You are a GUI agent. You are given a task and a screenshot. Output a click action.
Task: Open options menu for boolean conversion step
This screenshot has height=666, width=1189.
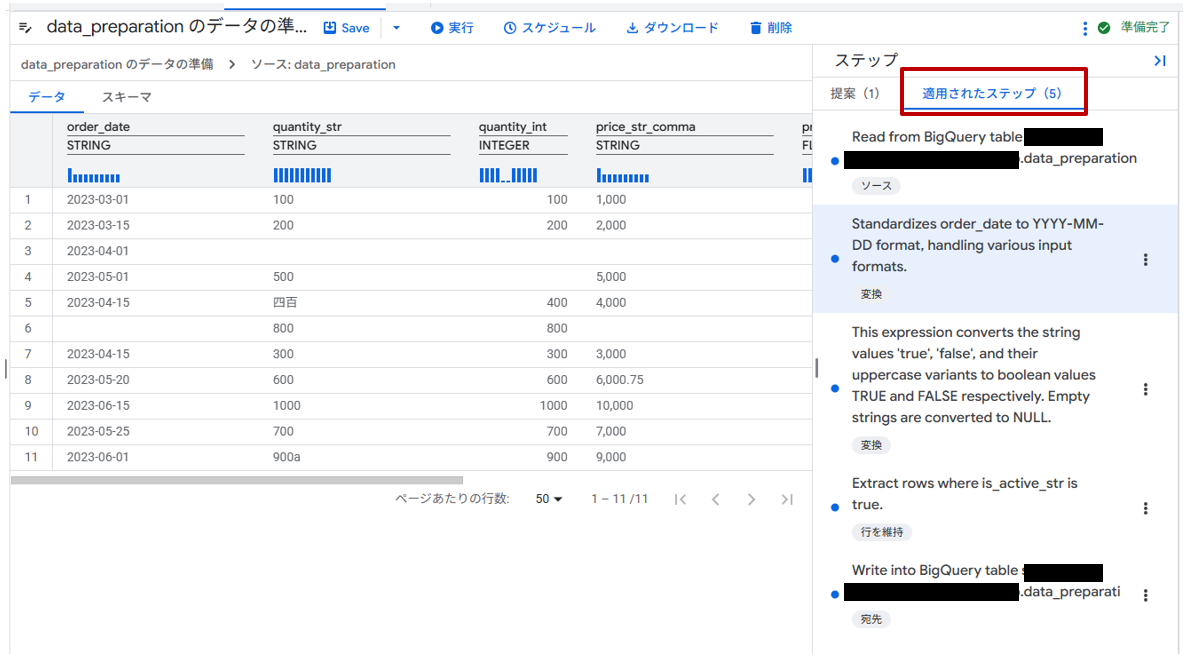pos(1145,389)
